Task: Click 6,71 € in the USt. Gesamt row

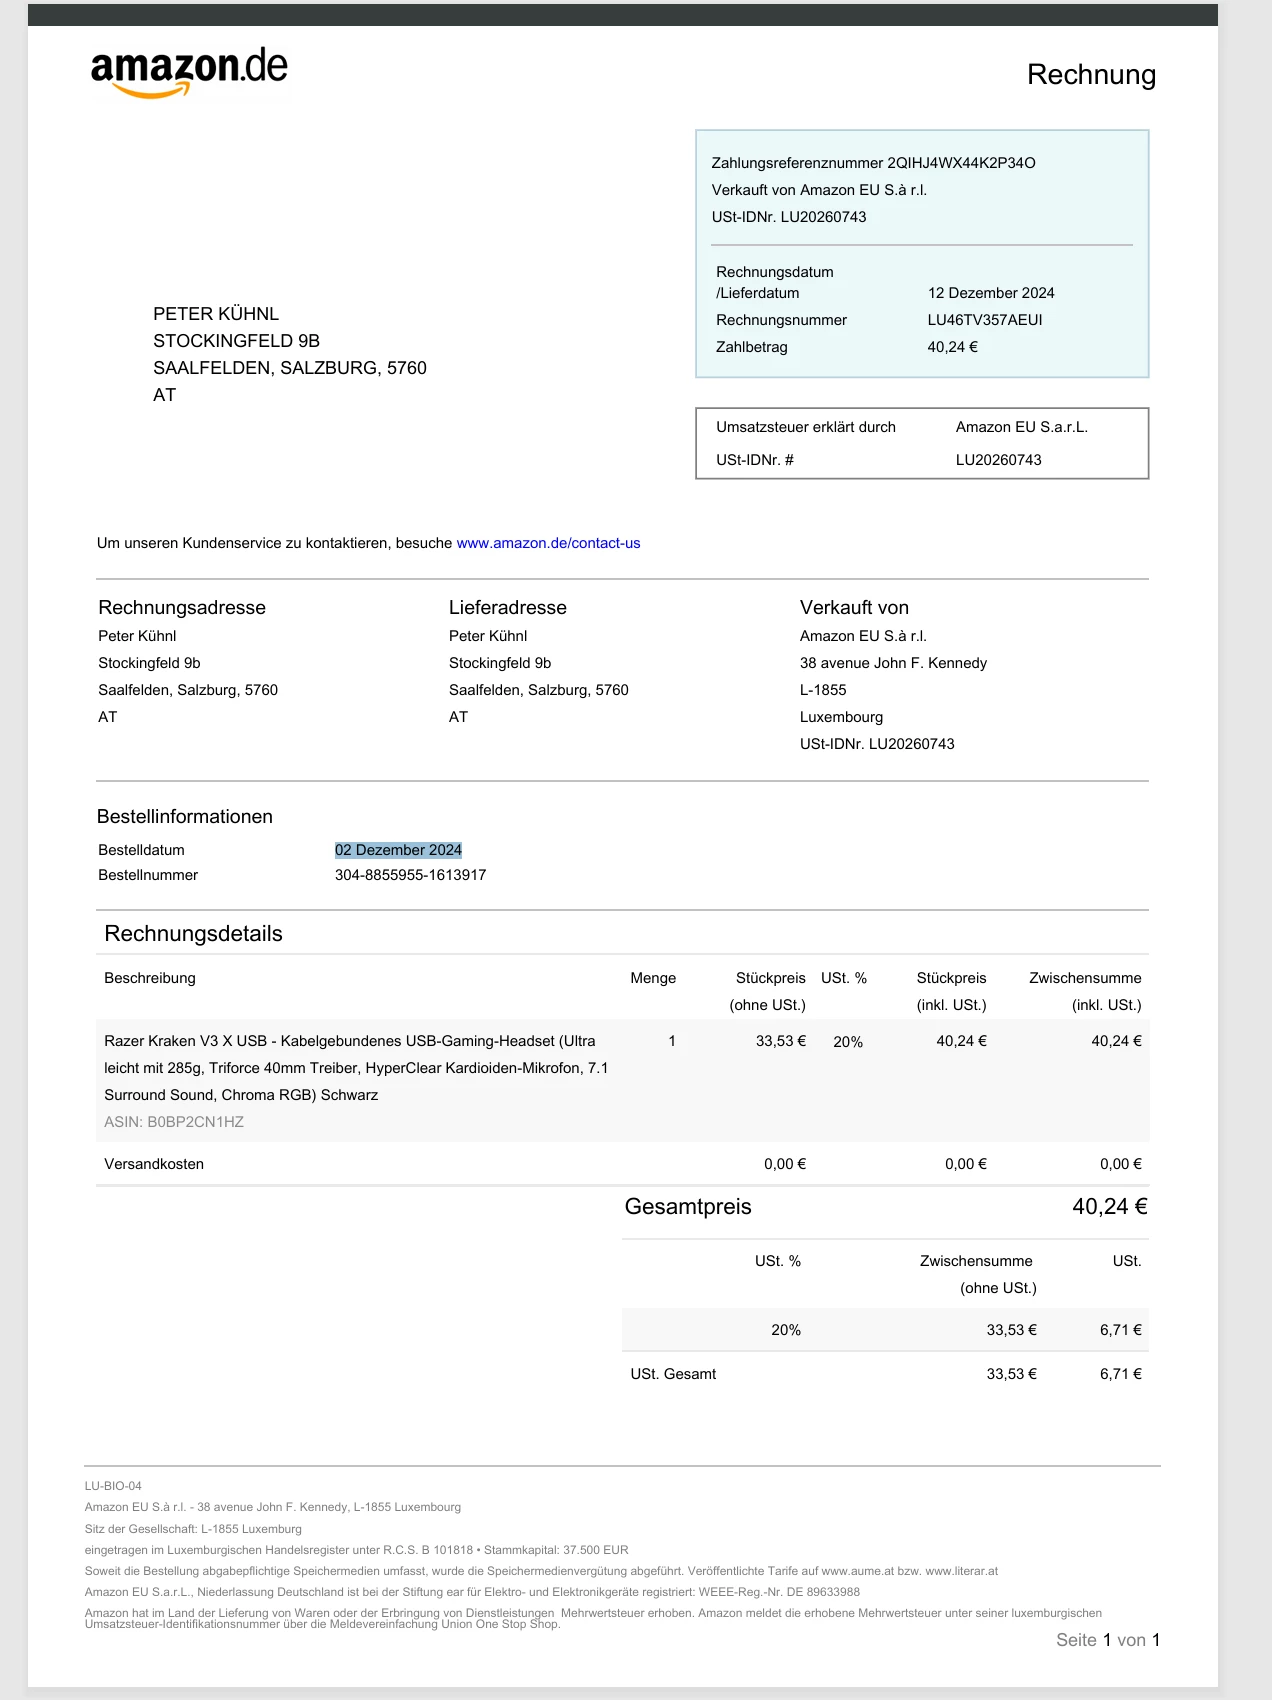Action: (x=1121, y=1374)
